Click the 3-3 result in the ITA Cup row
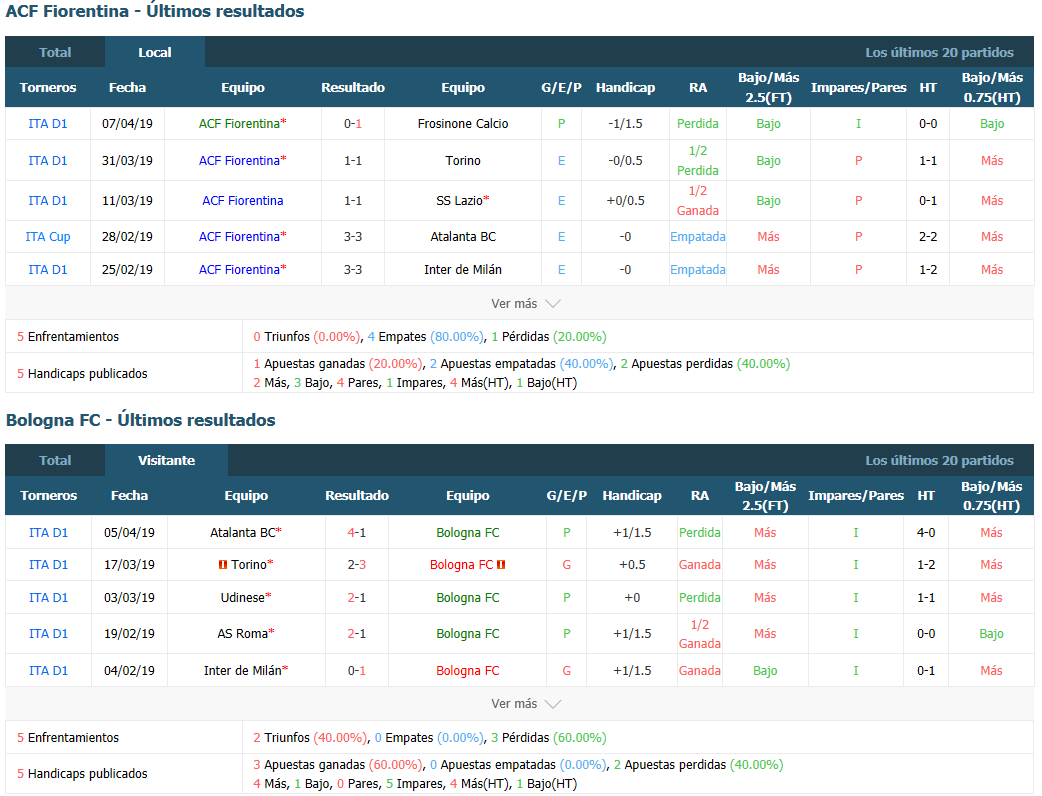The image size is (1042, 796). 353,237
